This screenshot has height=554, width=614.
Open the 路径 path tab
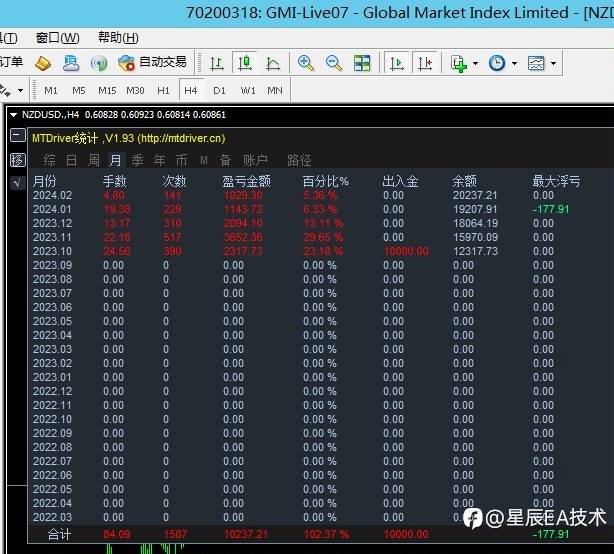coord(299,160)
